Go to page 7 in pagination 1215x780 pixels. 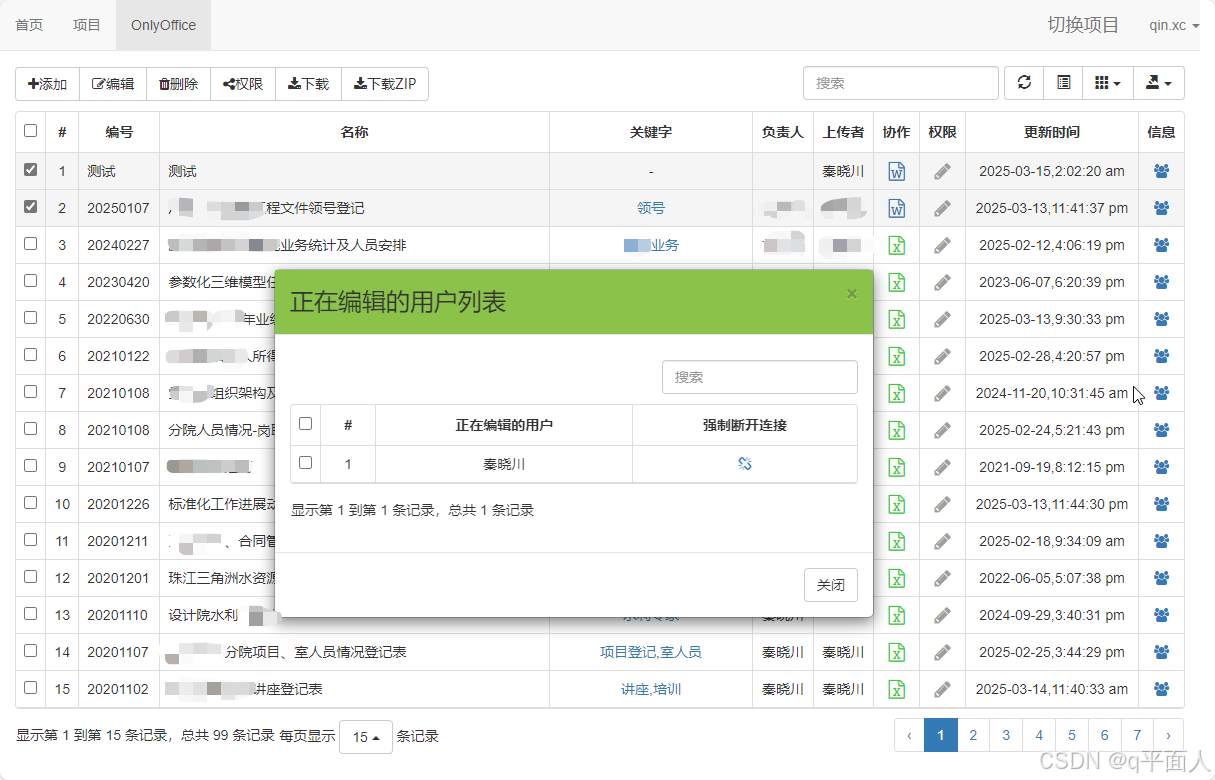pyautogui.click(x=1137, y=735)
